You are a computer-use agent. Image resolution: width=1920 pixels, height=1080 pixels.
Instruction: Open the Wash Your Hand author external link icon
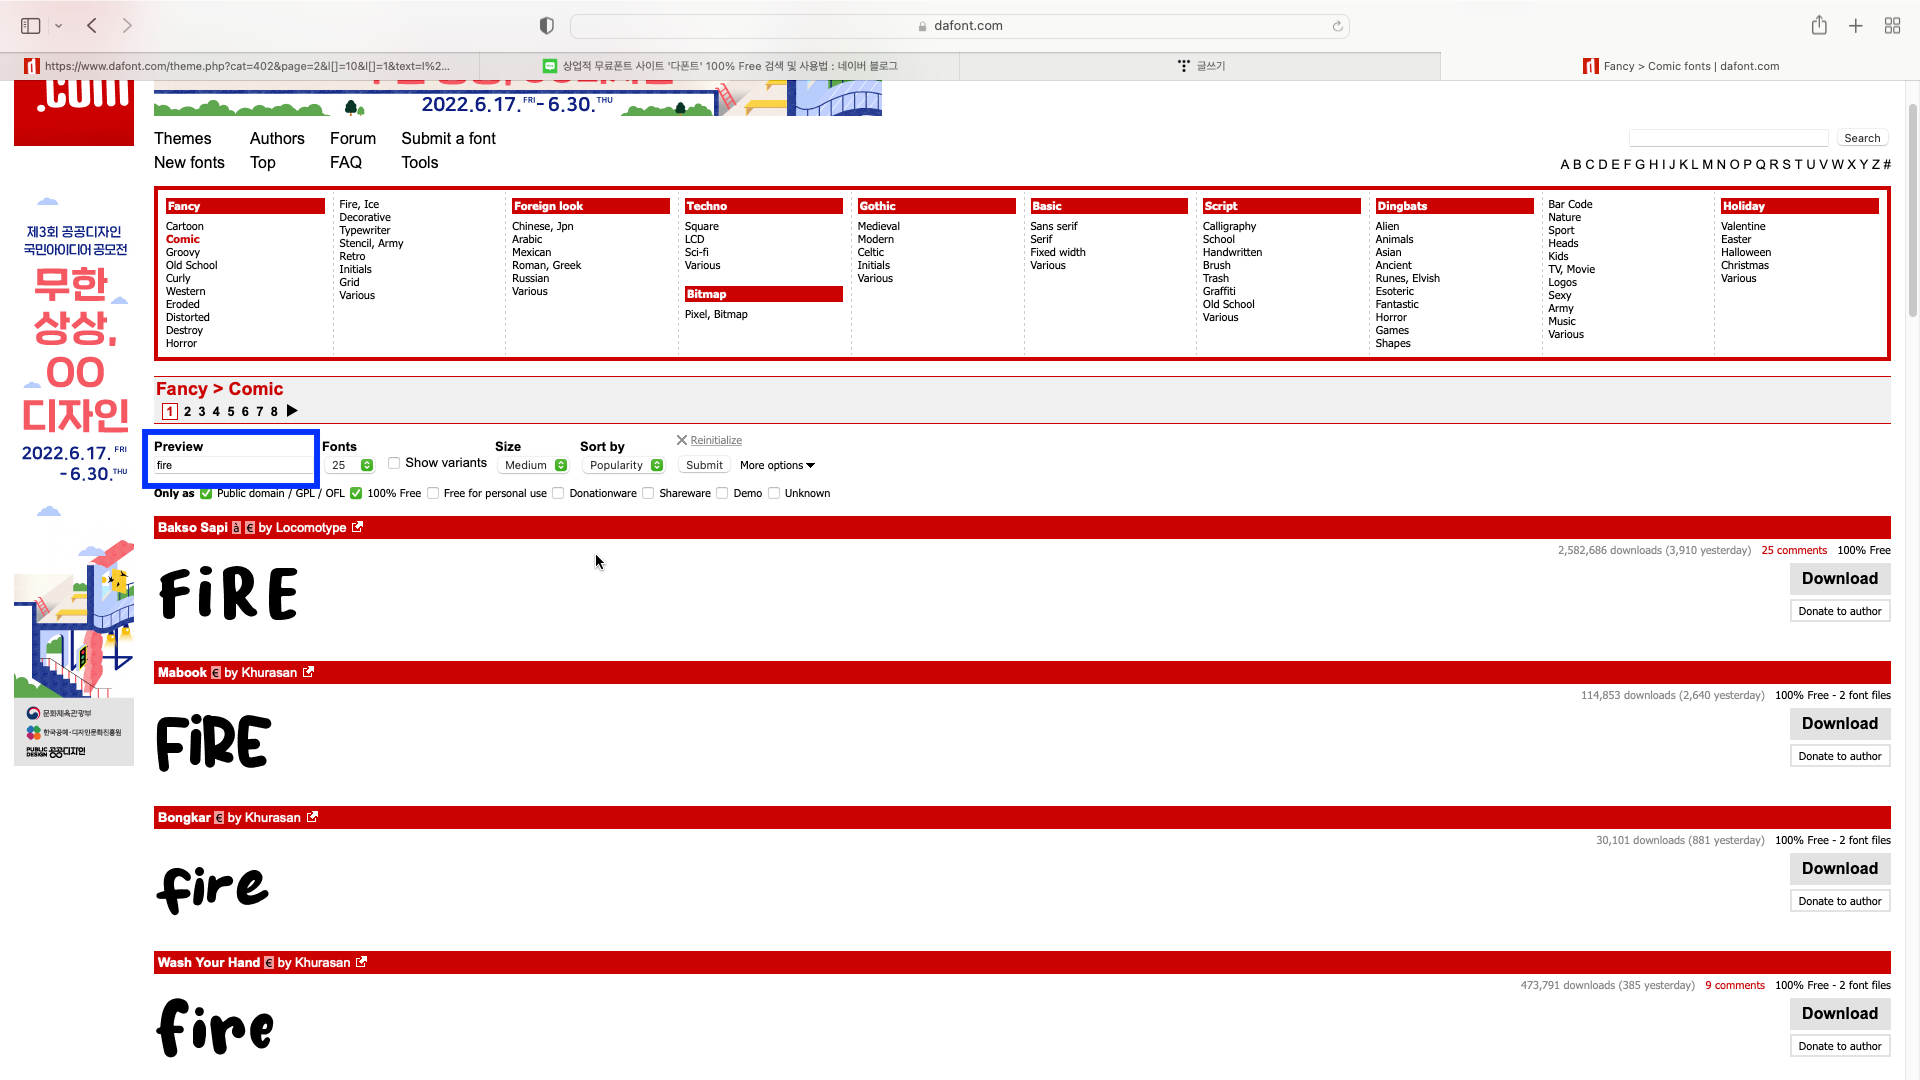click(361, 962)
